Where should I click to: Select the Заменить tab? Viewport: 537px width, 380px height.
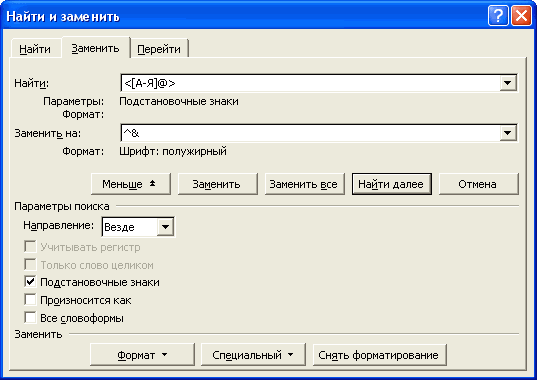96,48
